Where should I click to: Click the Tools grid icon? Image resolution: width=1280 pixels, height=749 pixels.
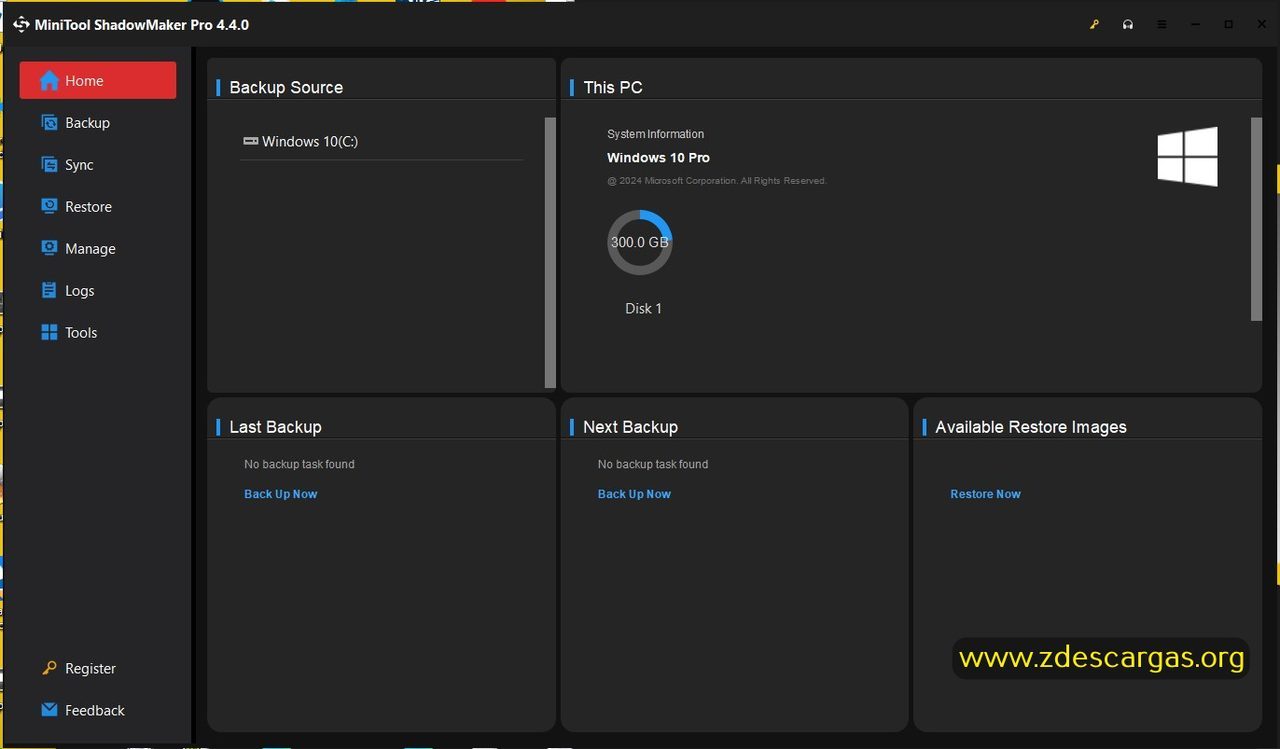pos(49,332)
